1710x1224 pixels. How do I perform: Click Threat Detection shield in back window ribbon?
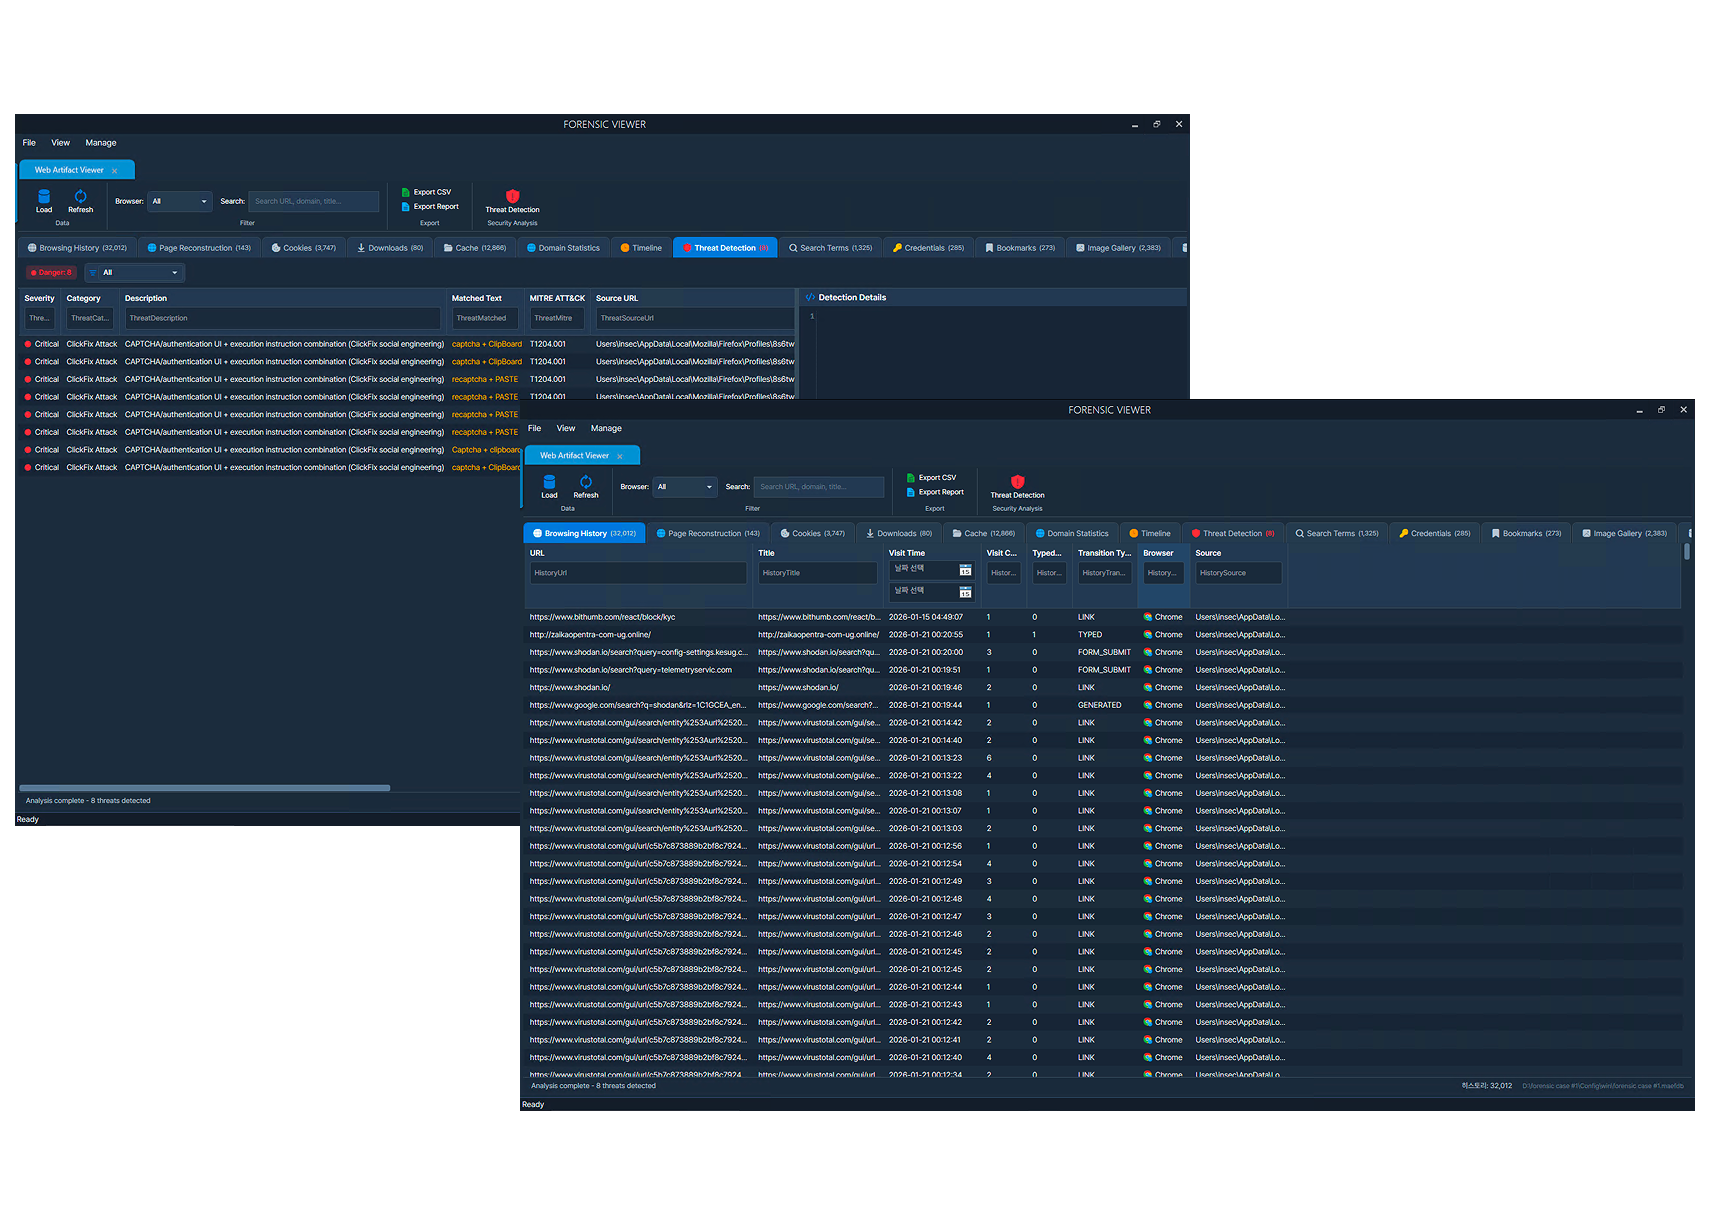[512, 196]
